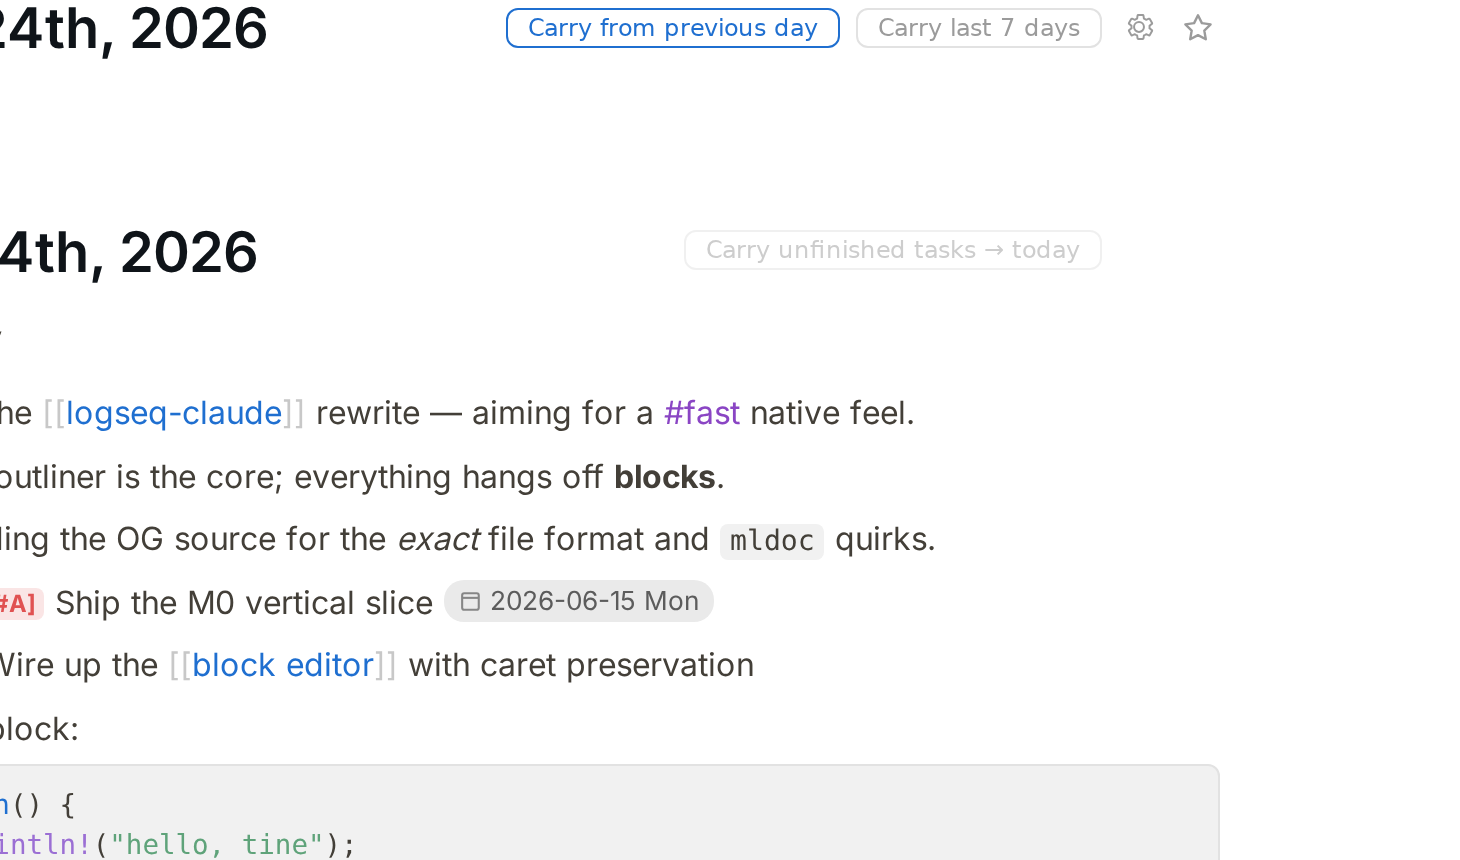Click the bold word blocks

pyautogui.click(x=664, y=477)
